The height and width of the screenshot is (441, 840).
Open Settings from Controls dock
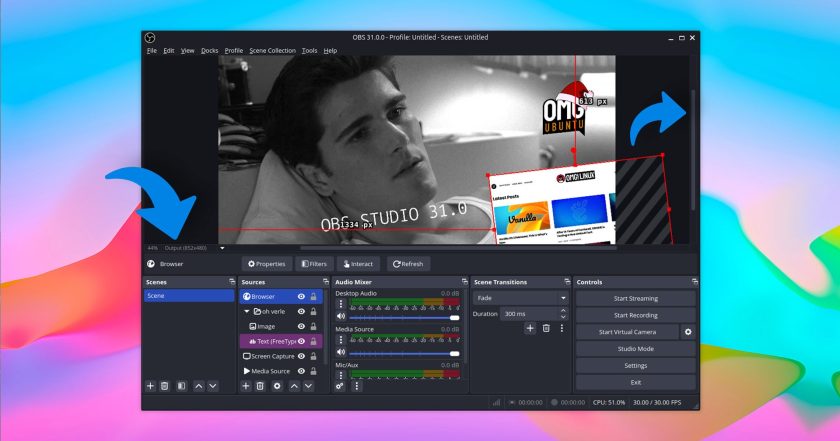click(x=635, y=365)
